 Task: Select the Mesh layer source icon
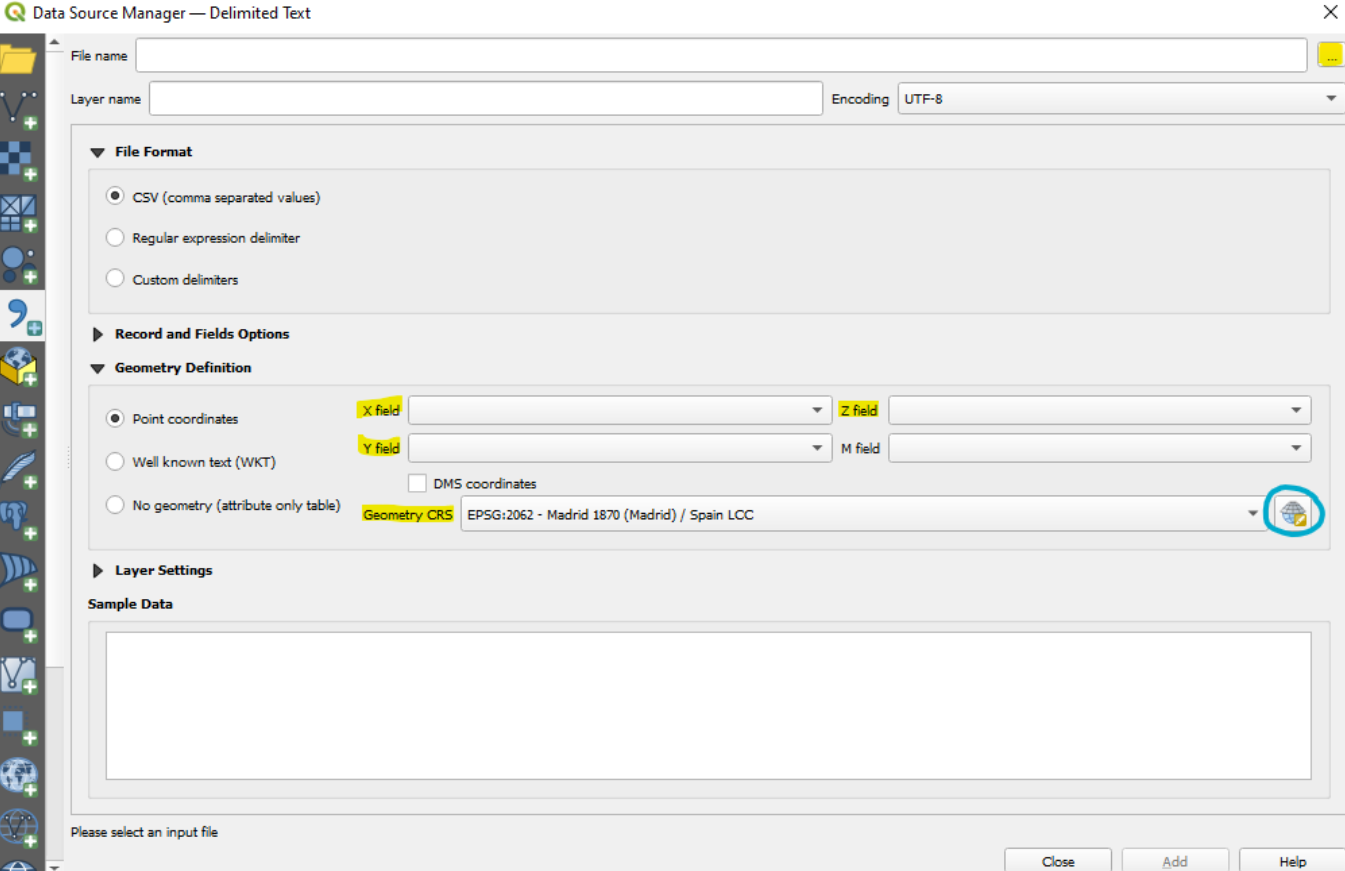click(x=19, y=212)
